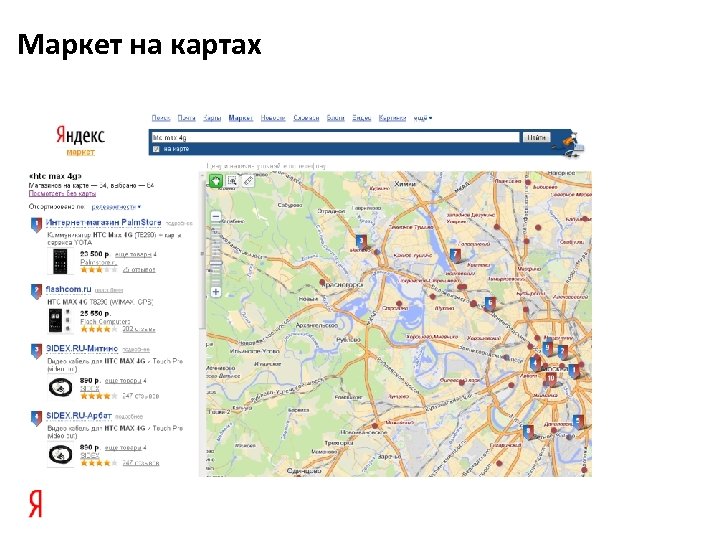The image size is (720, 540).
Task: Click "еще товары" link under PalmStore
Action: click(x=135, y=254)
